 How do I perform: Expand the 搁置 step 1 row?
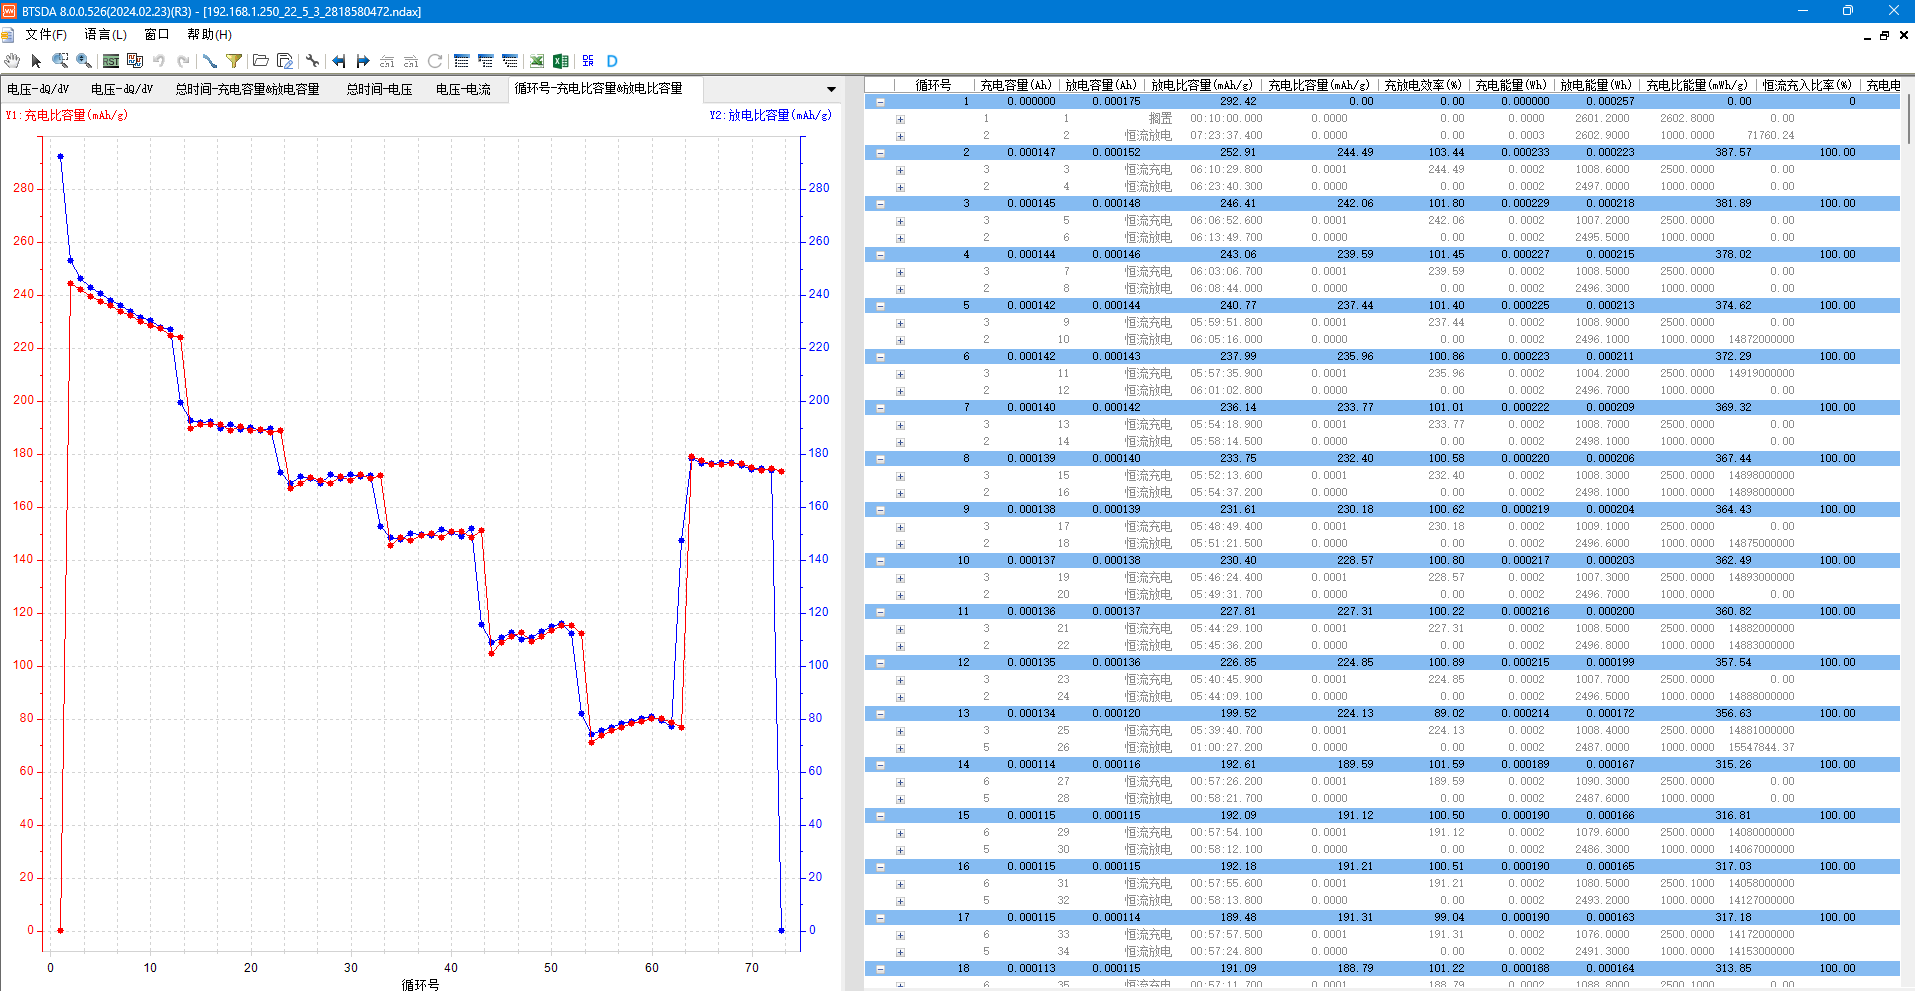coord(900,119)
